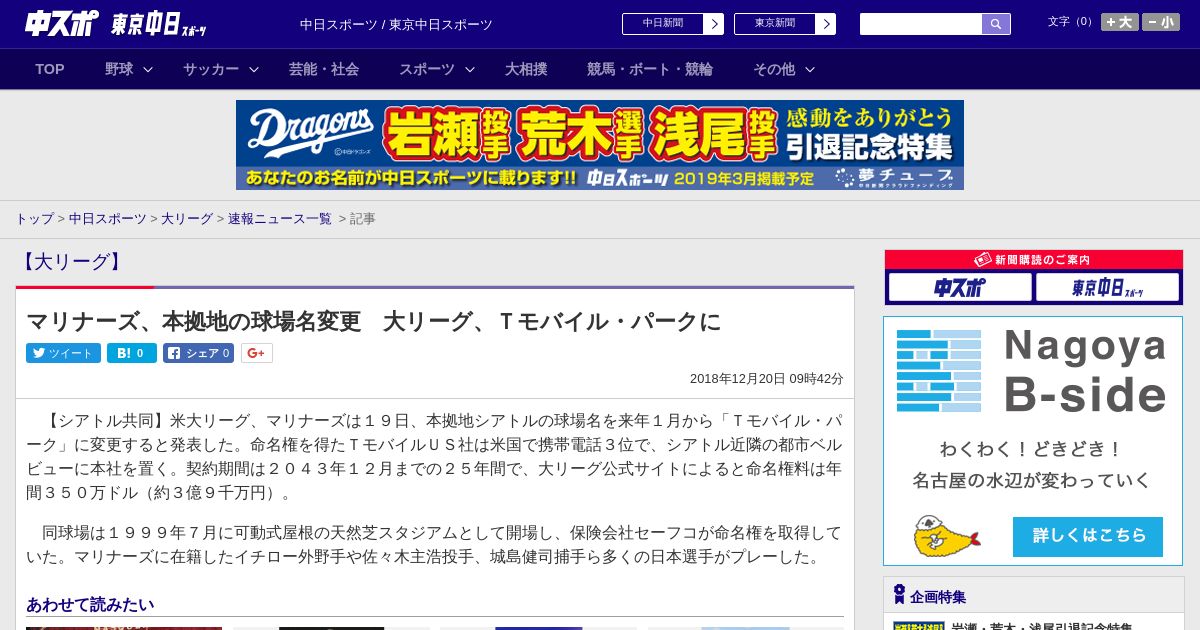Click the Nagoya B-side brick logo
The image size is (1200, 630).
click(x=939, y=371)
